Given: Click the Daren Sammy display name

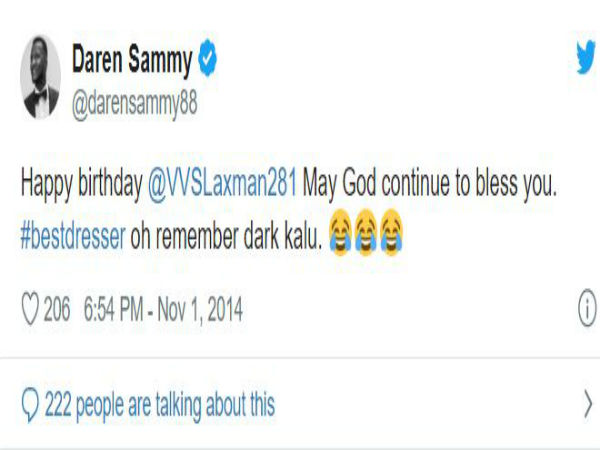Looking at the screenshot, I should (x=132, y=60).
